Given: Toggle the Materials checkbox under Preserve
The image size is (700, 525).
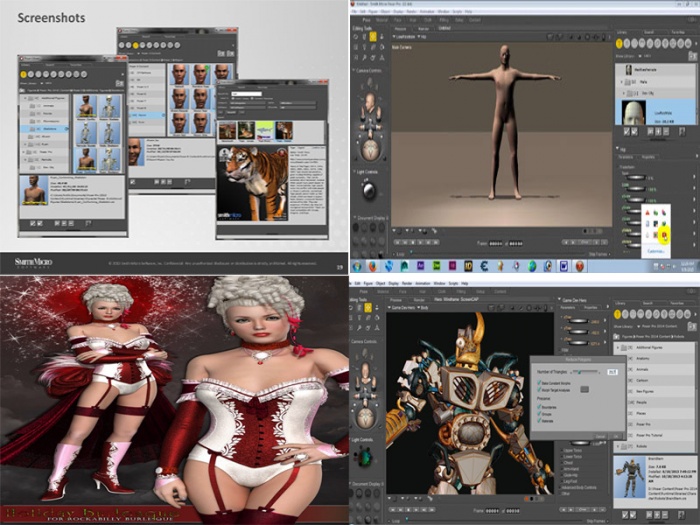Looking at the screenshot, I should [541, 423].
